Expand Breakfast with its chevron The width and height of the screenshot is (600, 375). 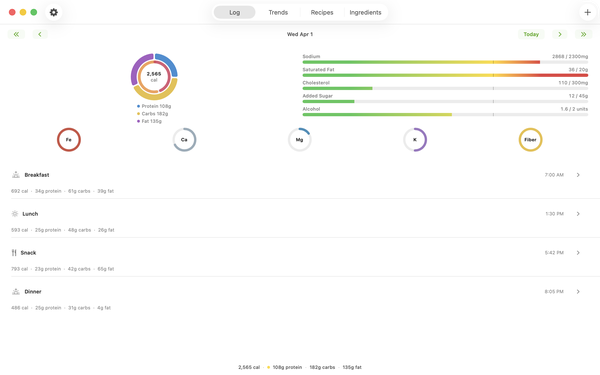tap(578, 175)
